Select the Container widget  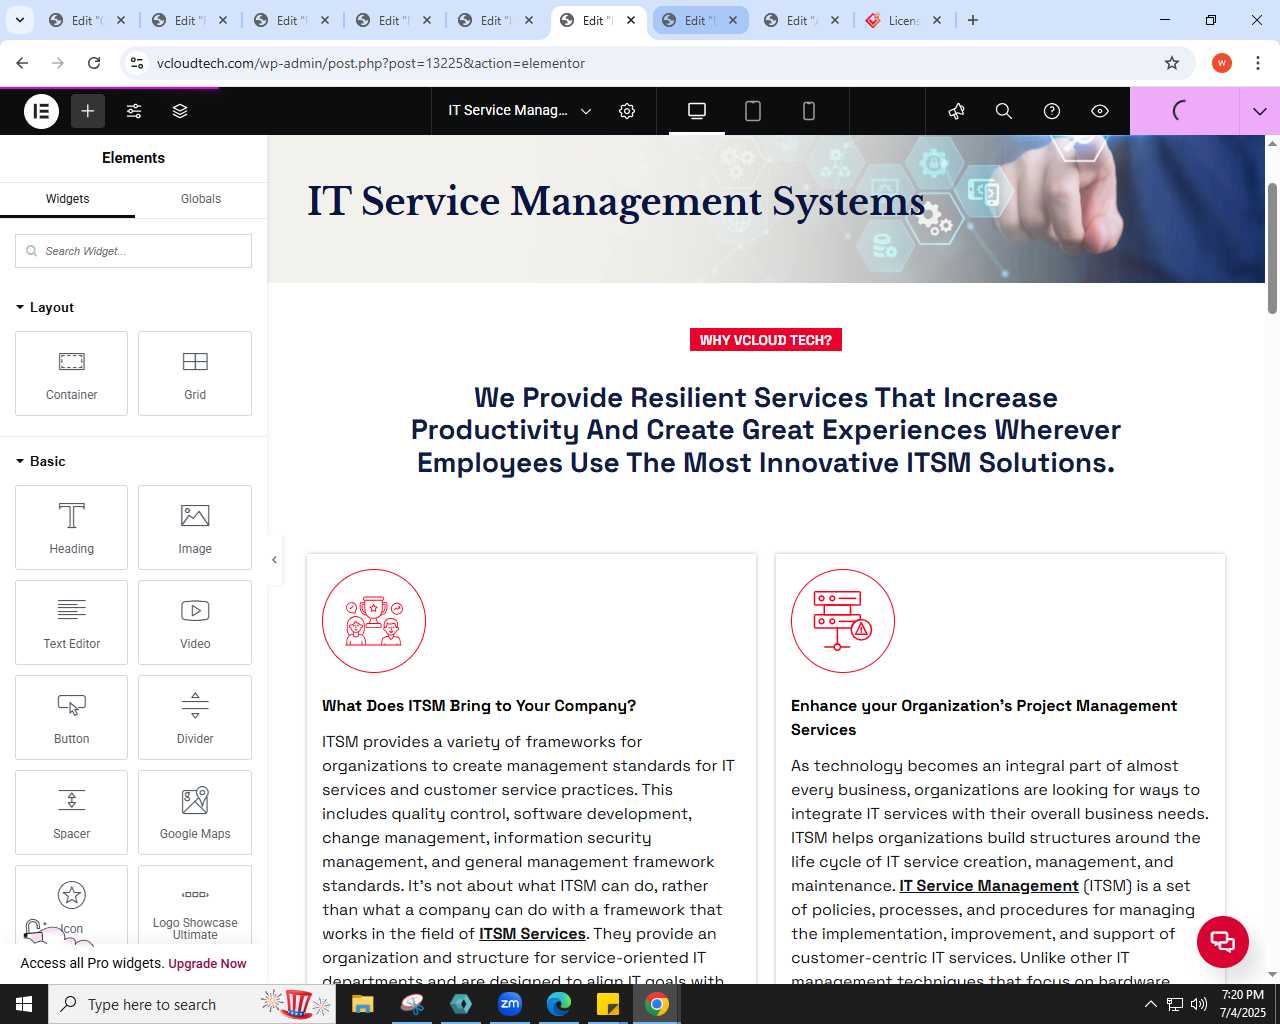[71, 373]
